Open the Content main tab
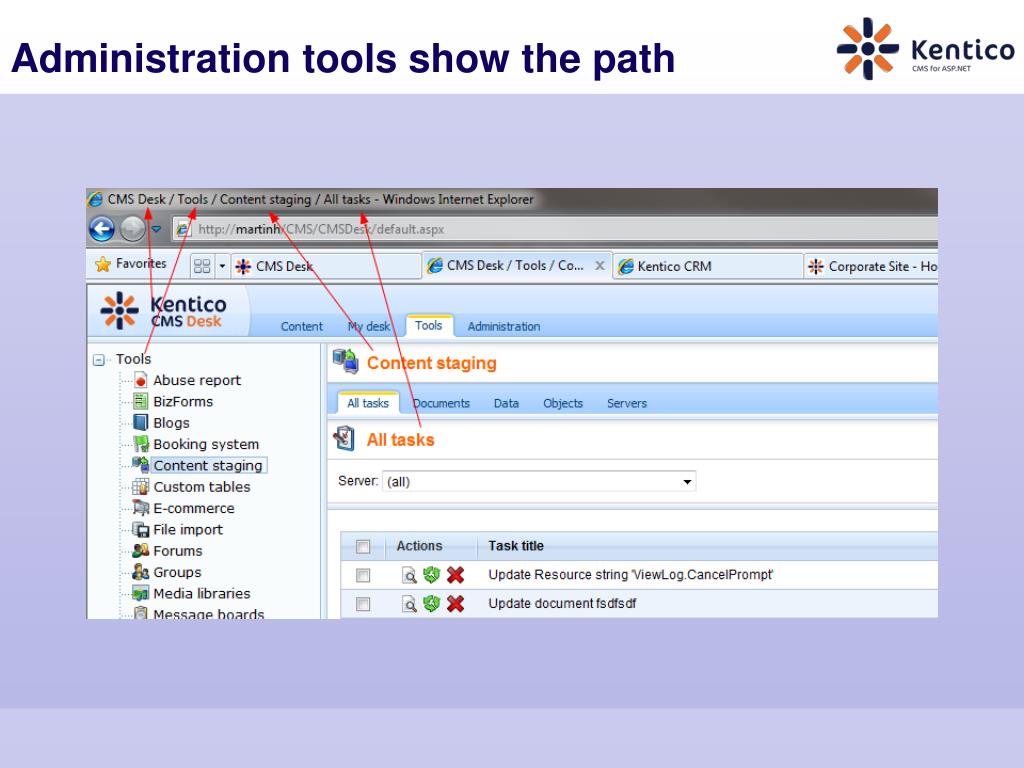This screenshot has width=1024, height=768. 302,327
